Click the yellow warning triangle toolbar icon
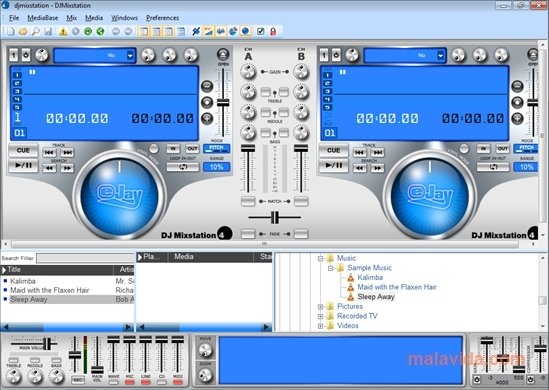Screen dimensions: 549x390 63,32
